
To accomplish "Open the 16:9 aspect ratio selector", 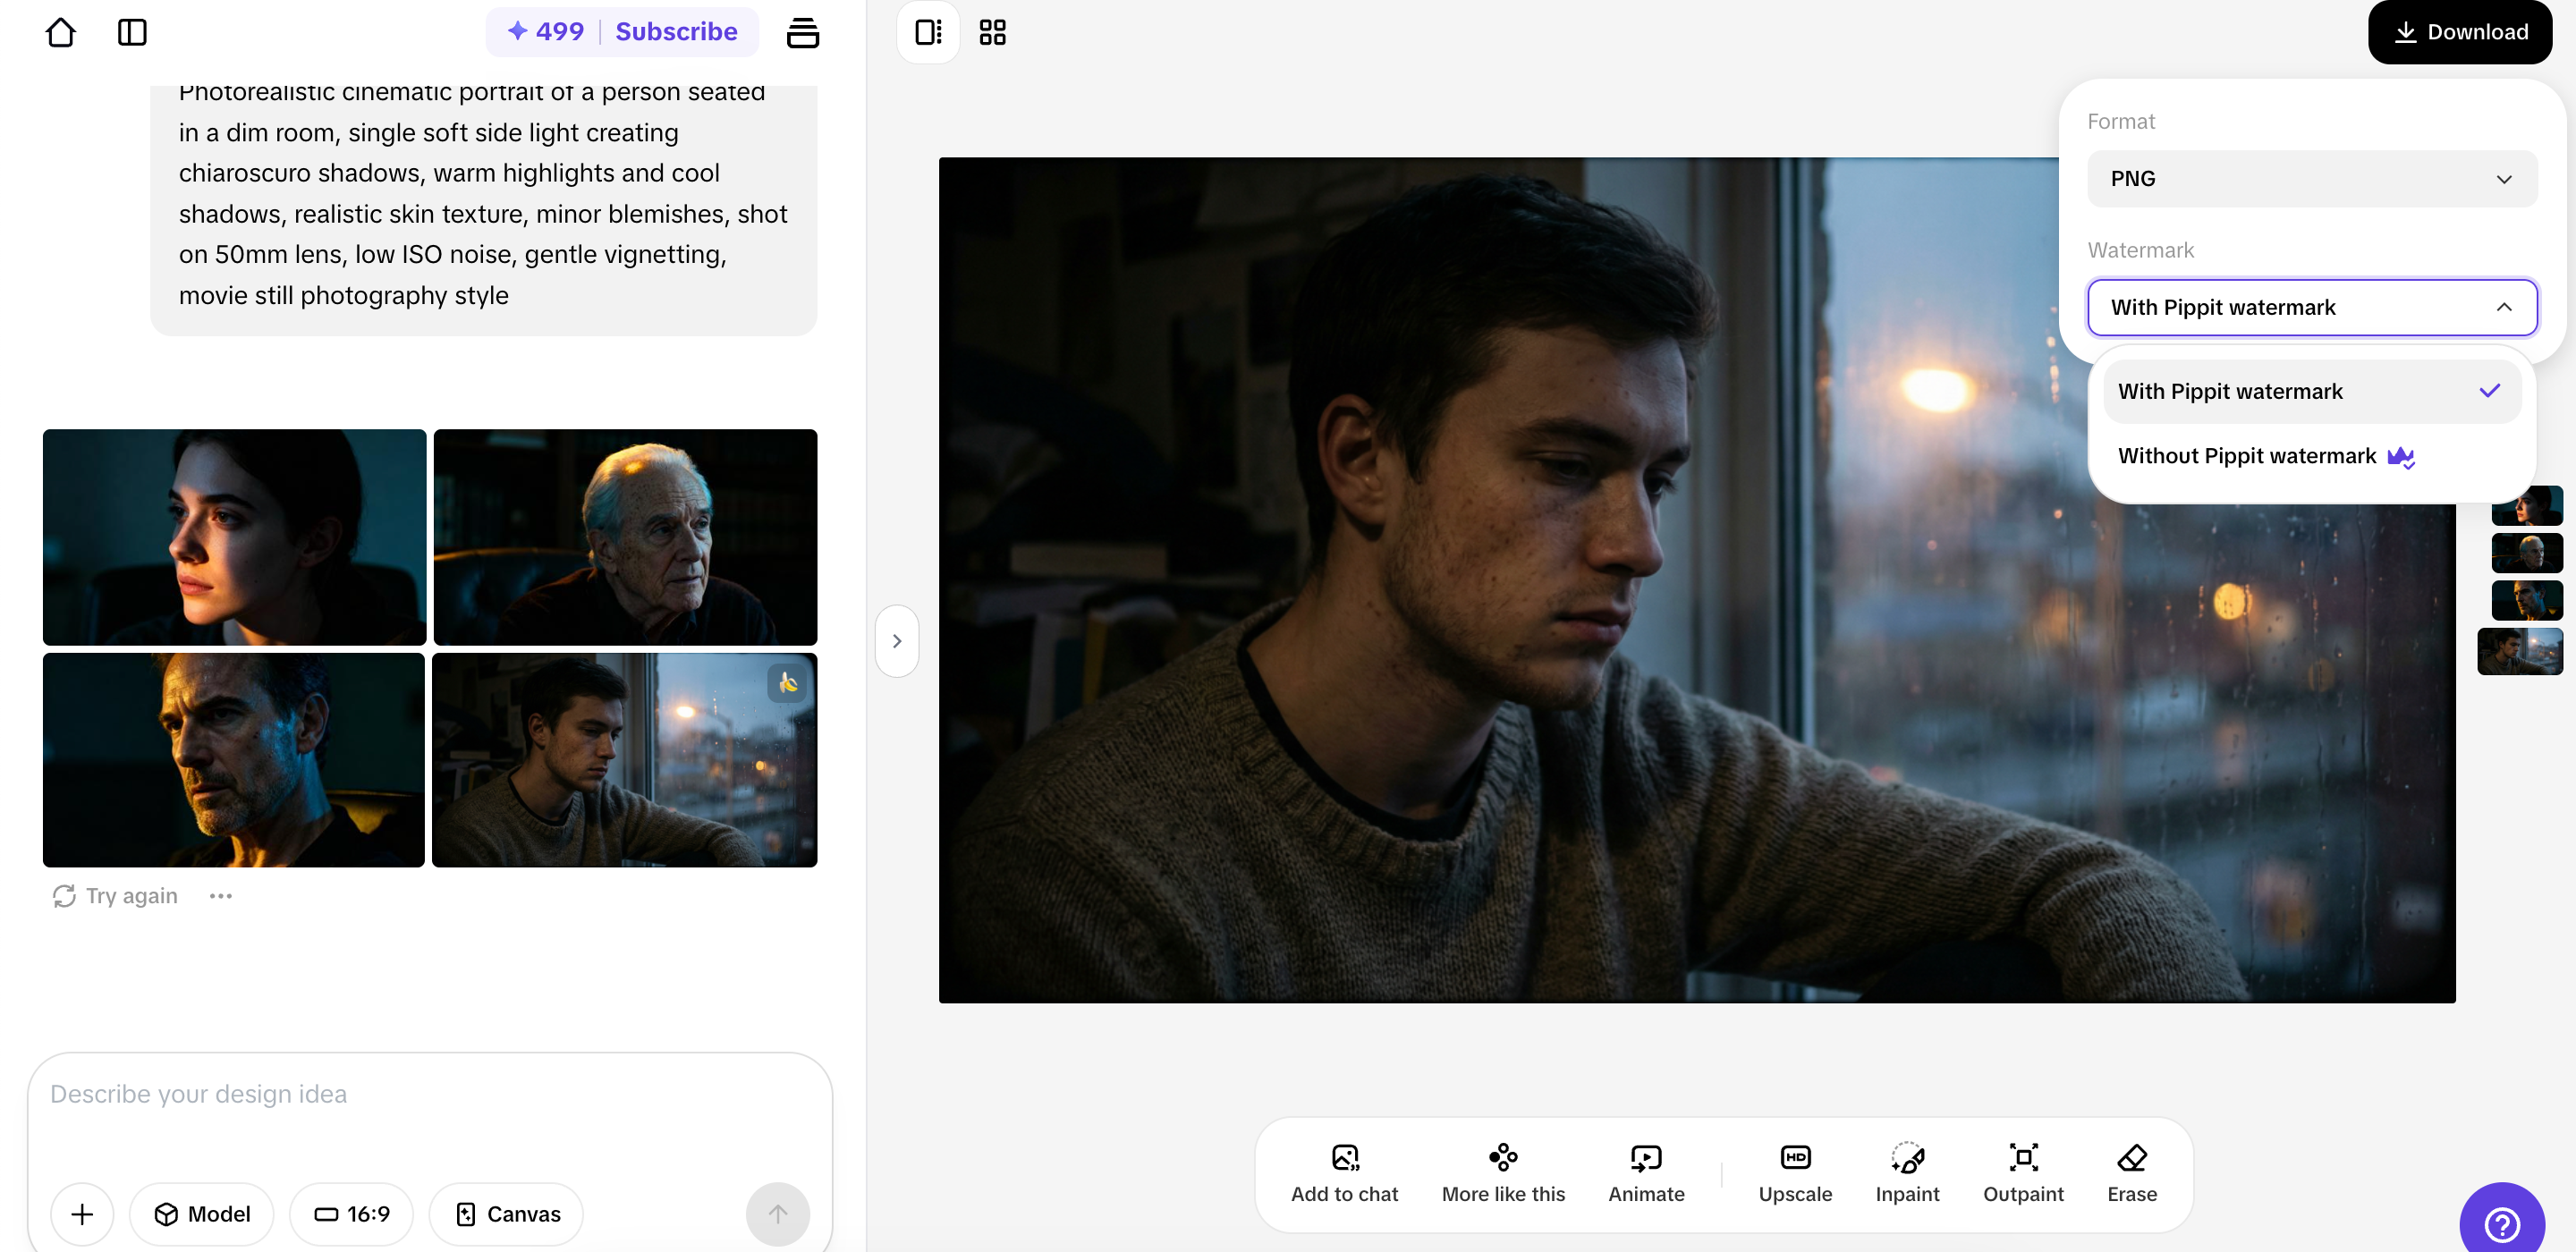I will coord(352,1213).
